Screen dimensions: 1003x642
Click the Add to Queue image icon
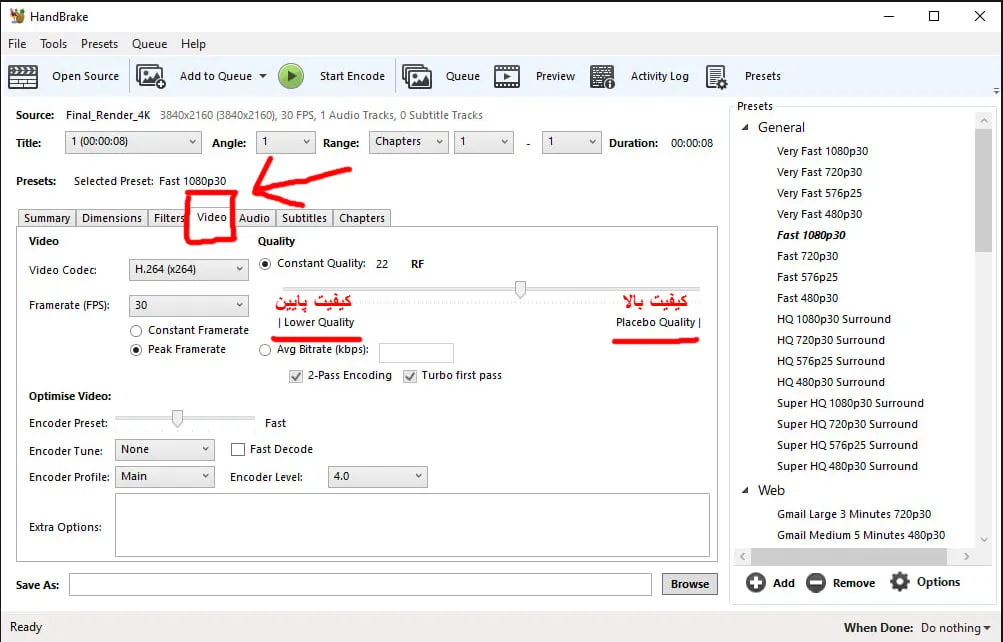(x=151, y=76)
